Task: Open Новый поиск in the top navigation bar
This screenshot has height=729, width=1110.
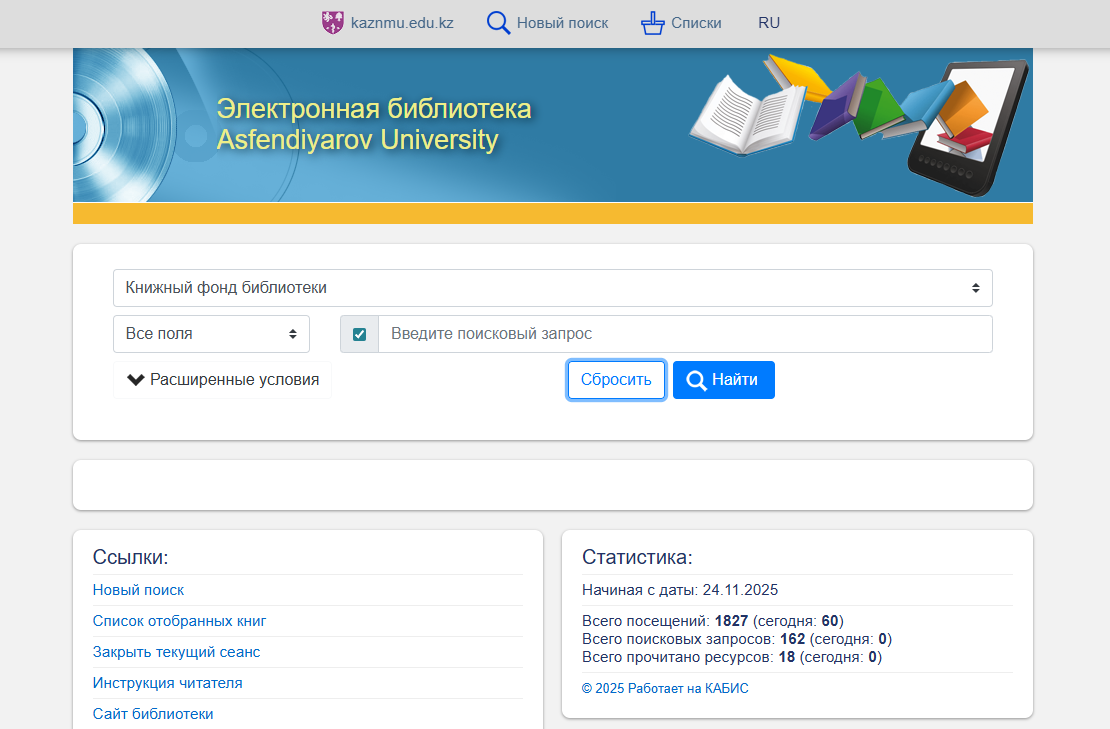Action: click(562, 23)
